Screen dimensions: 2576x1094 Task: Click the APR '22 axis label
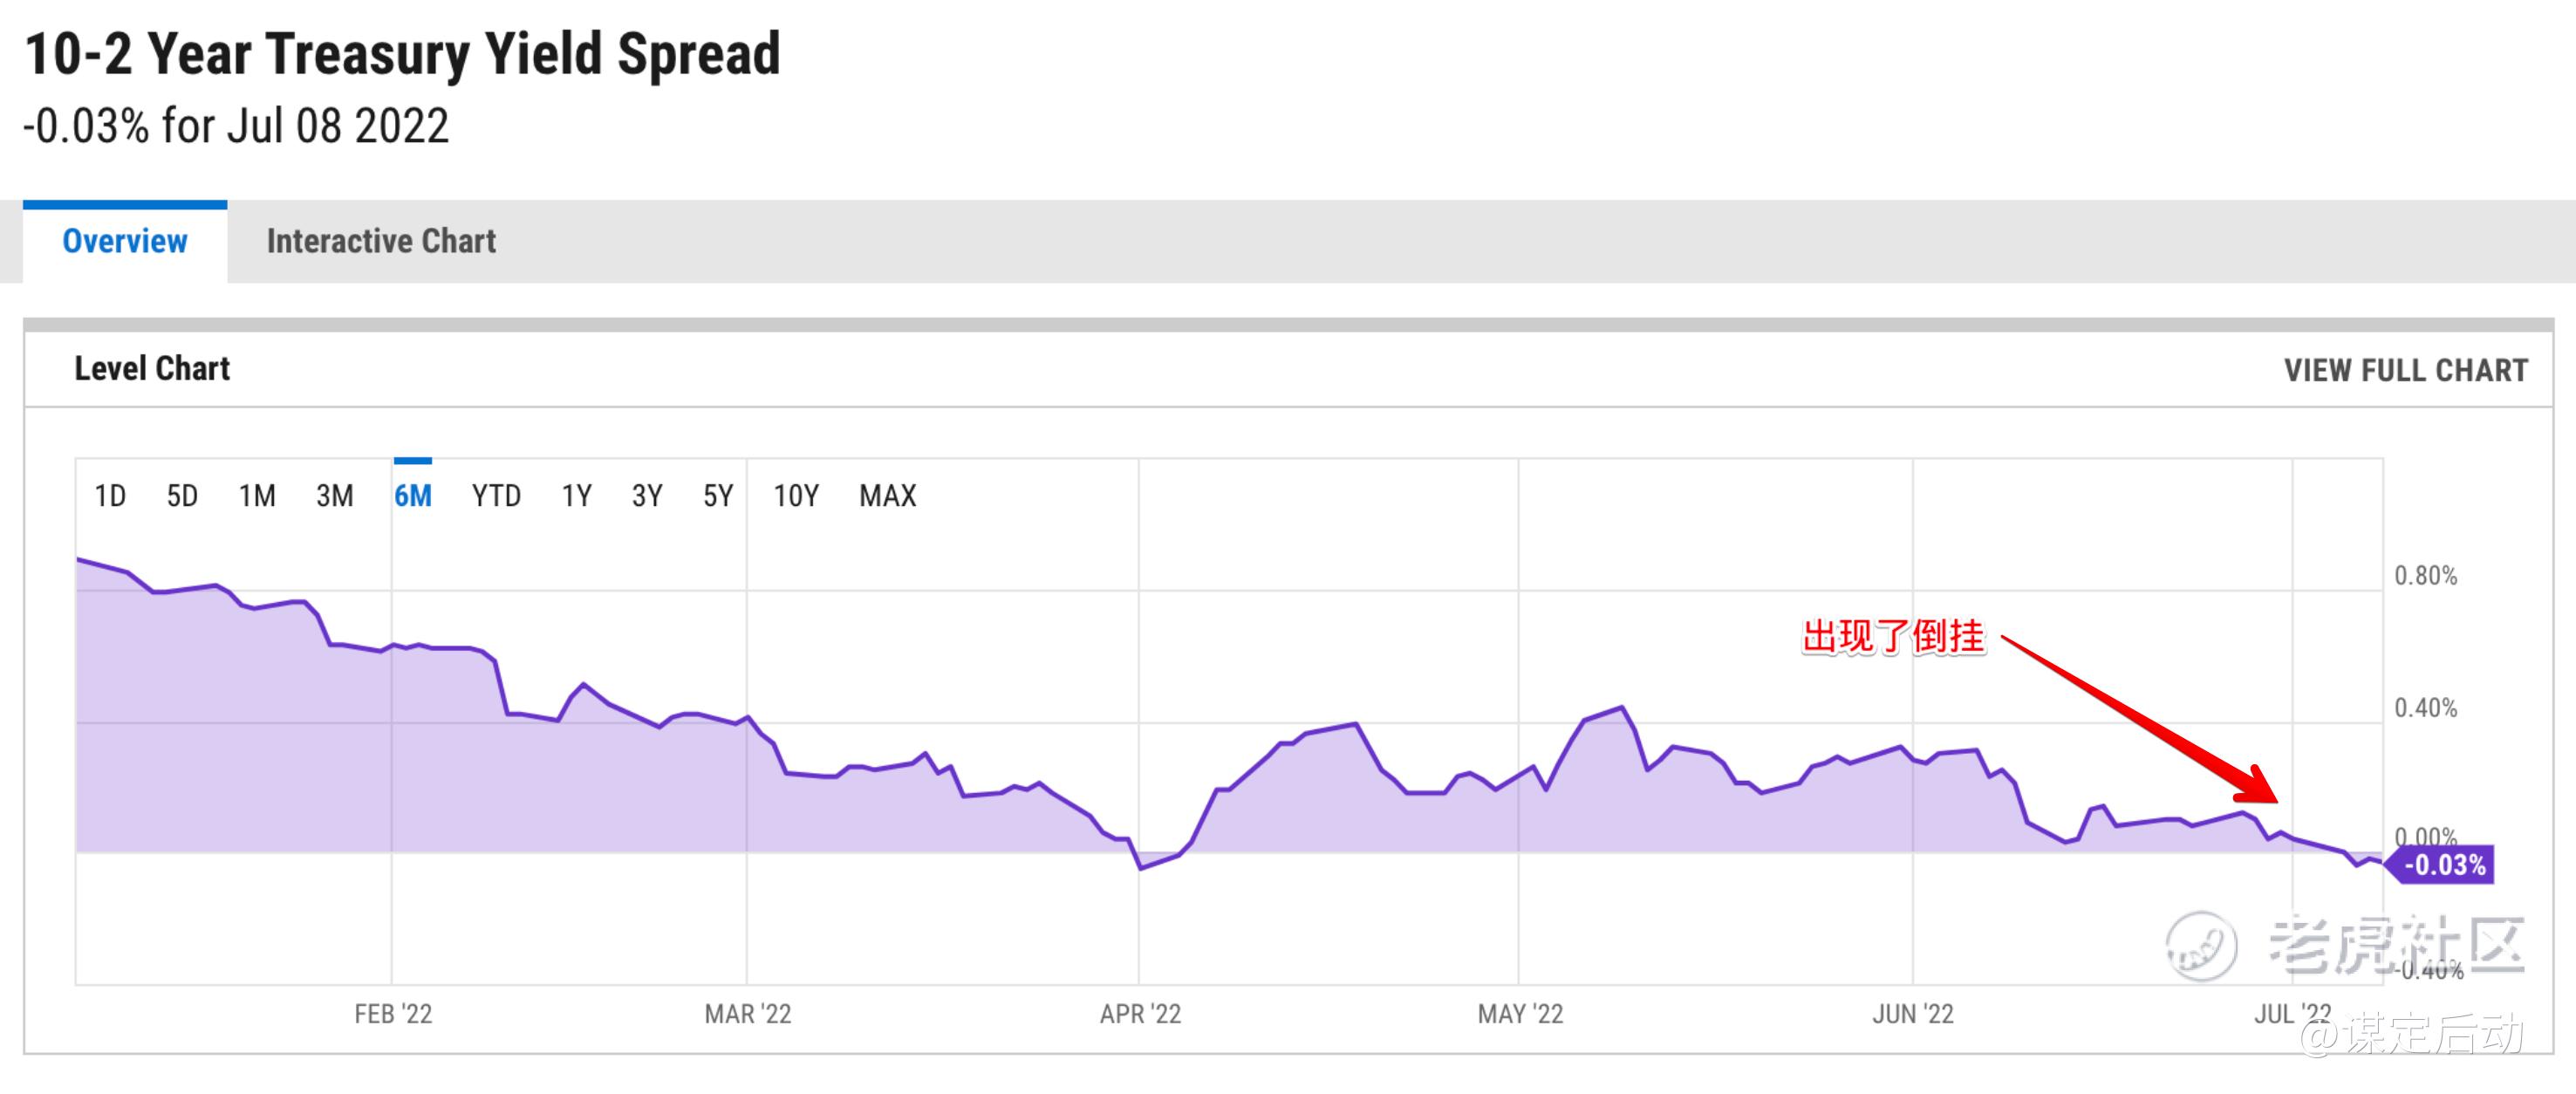click(1140, 1014)
